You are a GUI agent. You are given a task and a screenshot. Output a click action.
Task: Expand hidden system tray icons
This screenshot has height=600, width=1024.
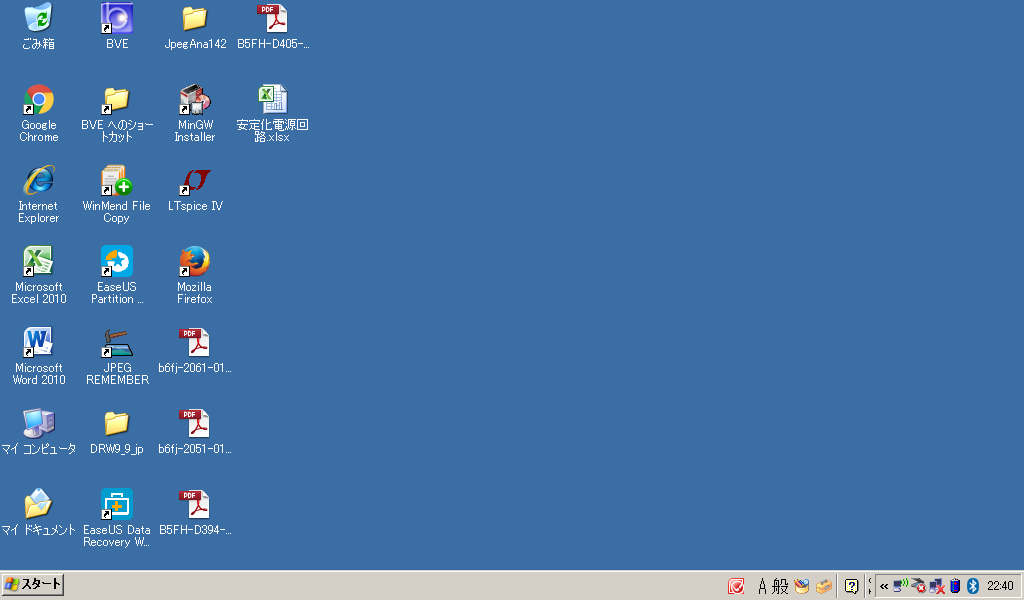coord(884,586)
